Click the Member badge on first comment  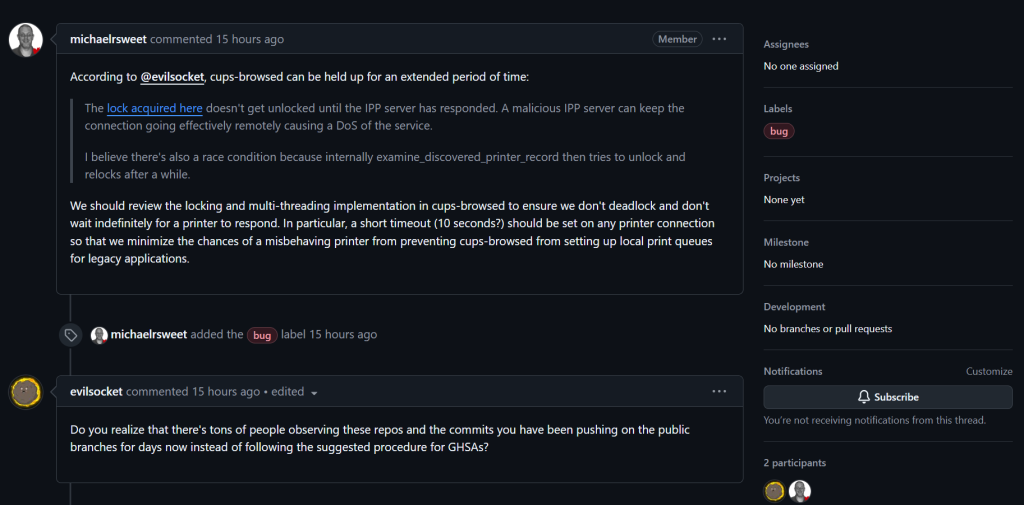tap(677, 39)
